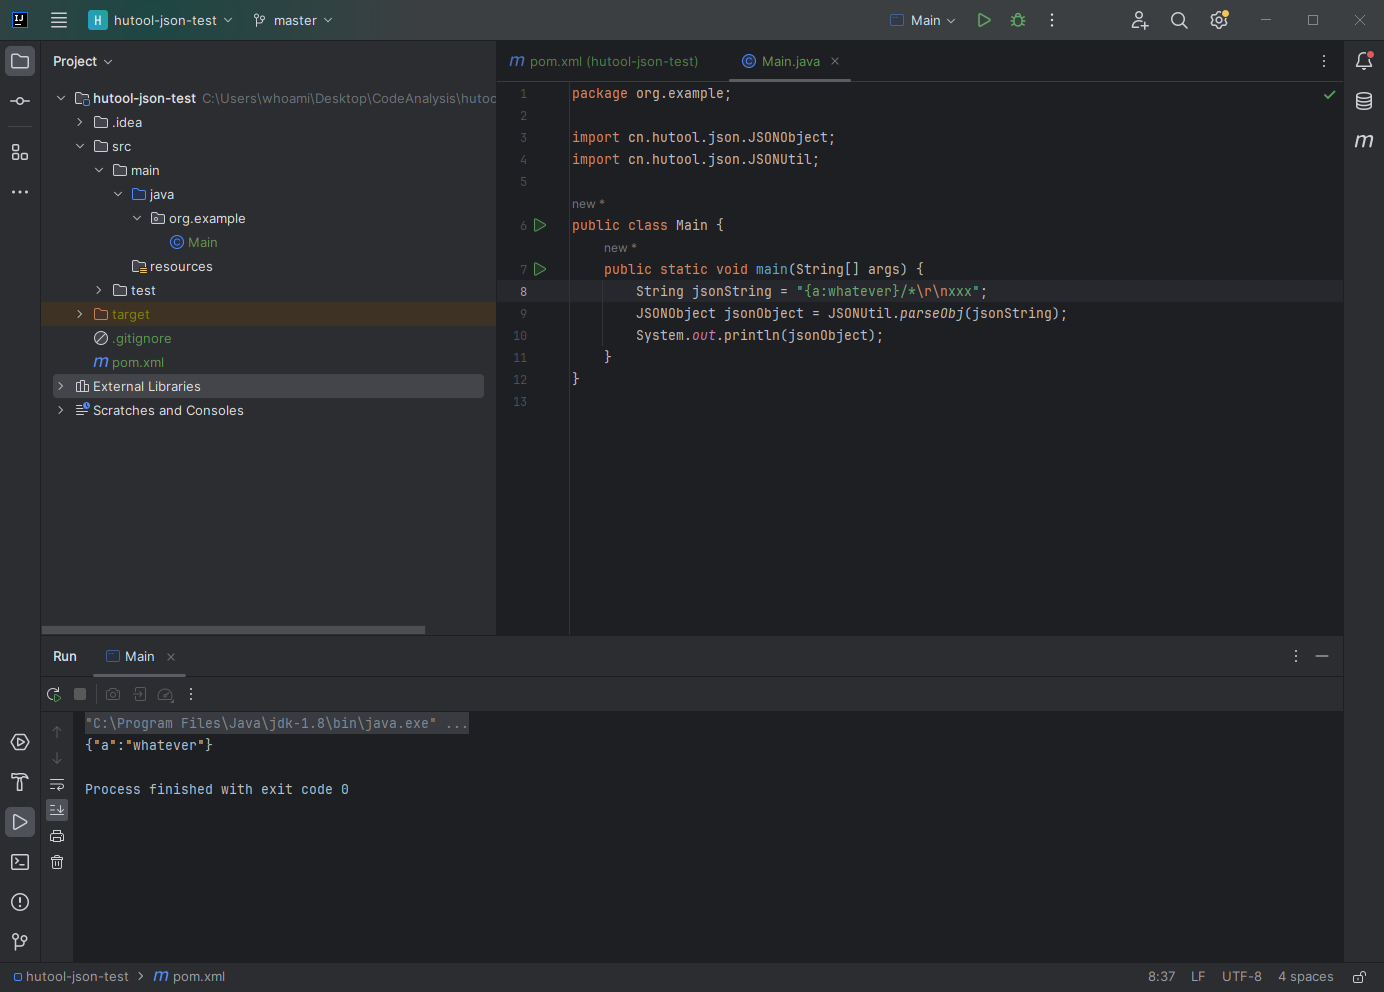This screenshot has width=1384, height=992.
Task: Open editor tabs options menu
Action: pos(1324,61)
